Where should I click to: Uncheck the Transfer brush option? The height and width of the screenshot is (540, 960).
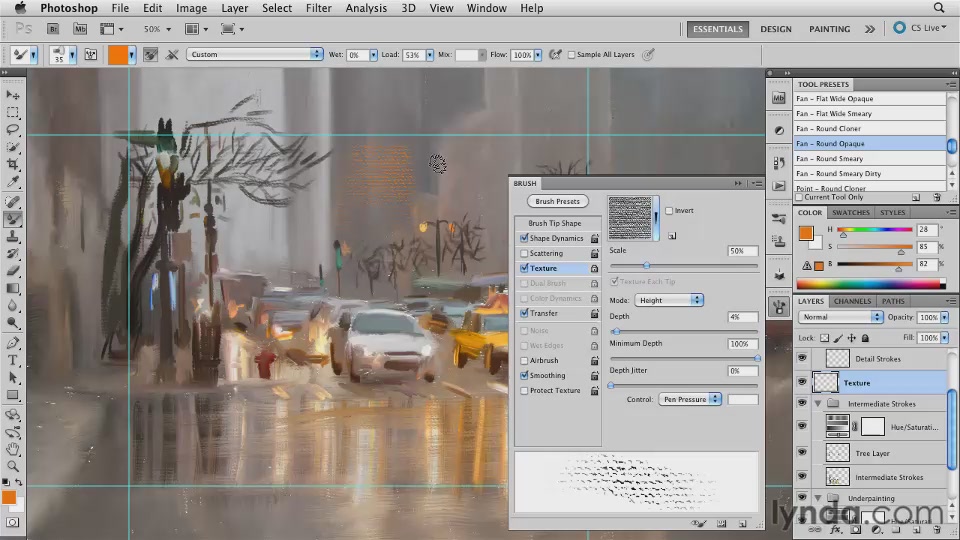coord(524,313)
